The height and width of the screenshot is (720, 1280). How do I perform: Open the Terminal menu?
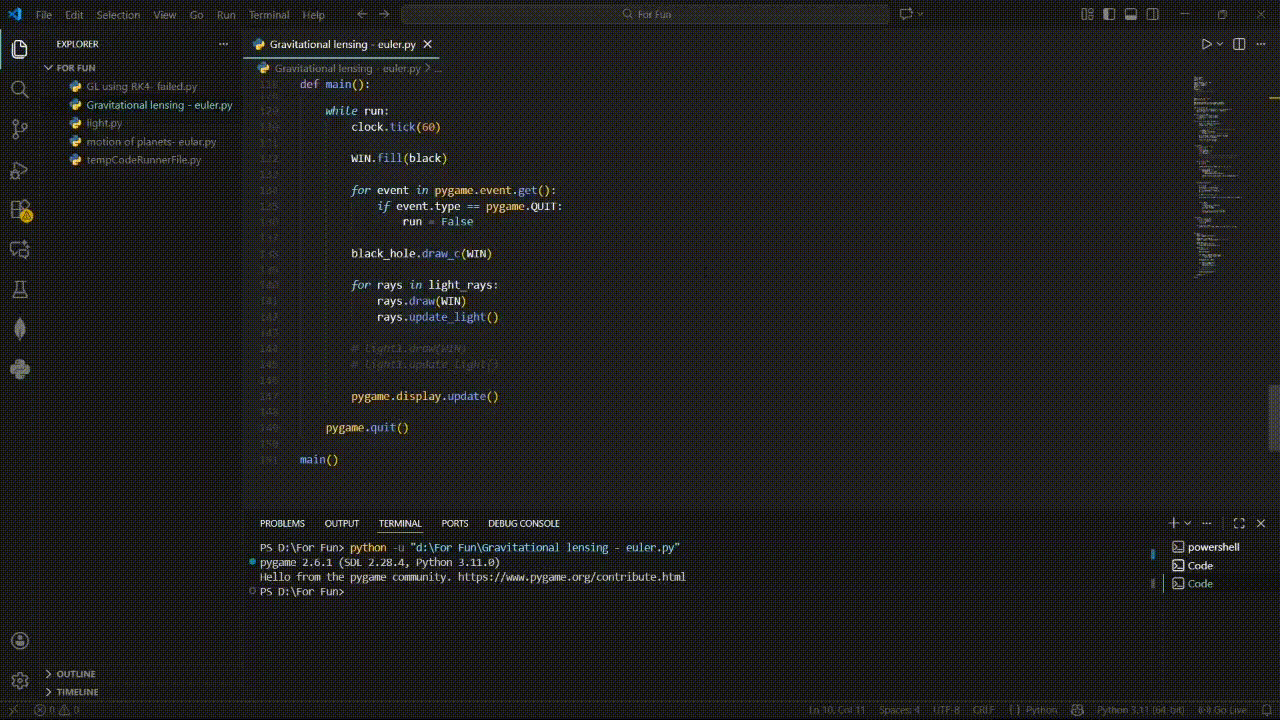click(x=268, y=15)
